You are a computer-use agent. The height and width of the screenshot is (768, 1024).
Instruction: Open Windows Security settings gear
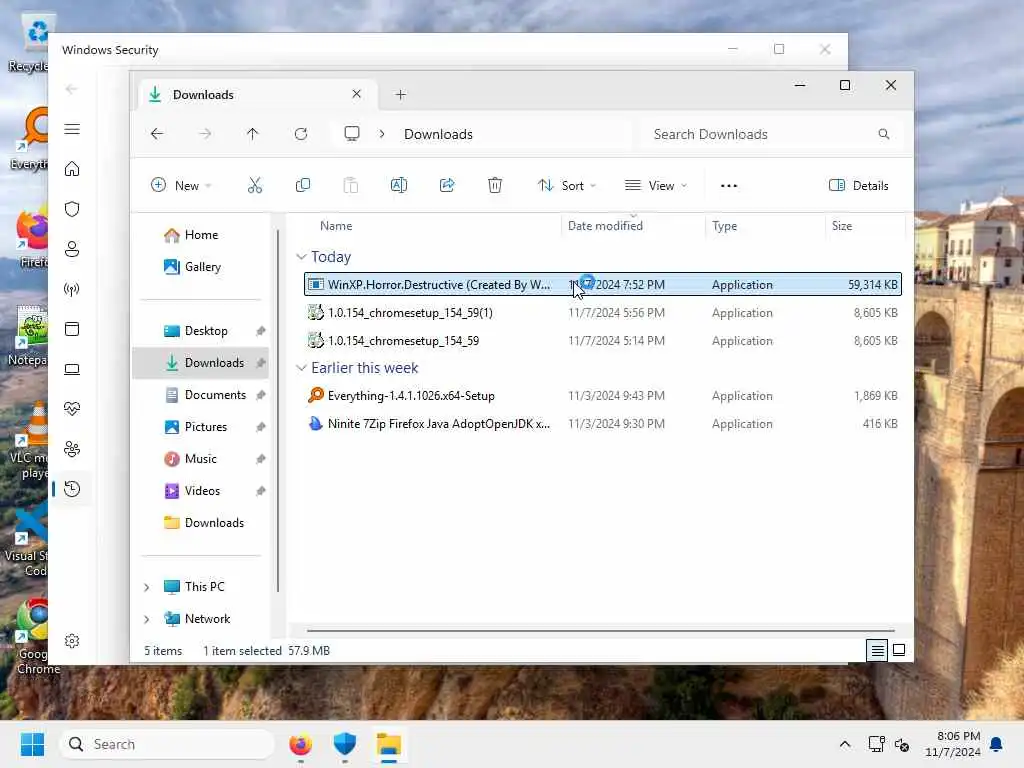[x=72, y=641]
